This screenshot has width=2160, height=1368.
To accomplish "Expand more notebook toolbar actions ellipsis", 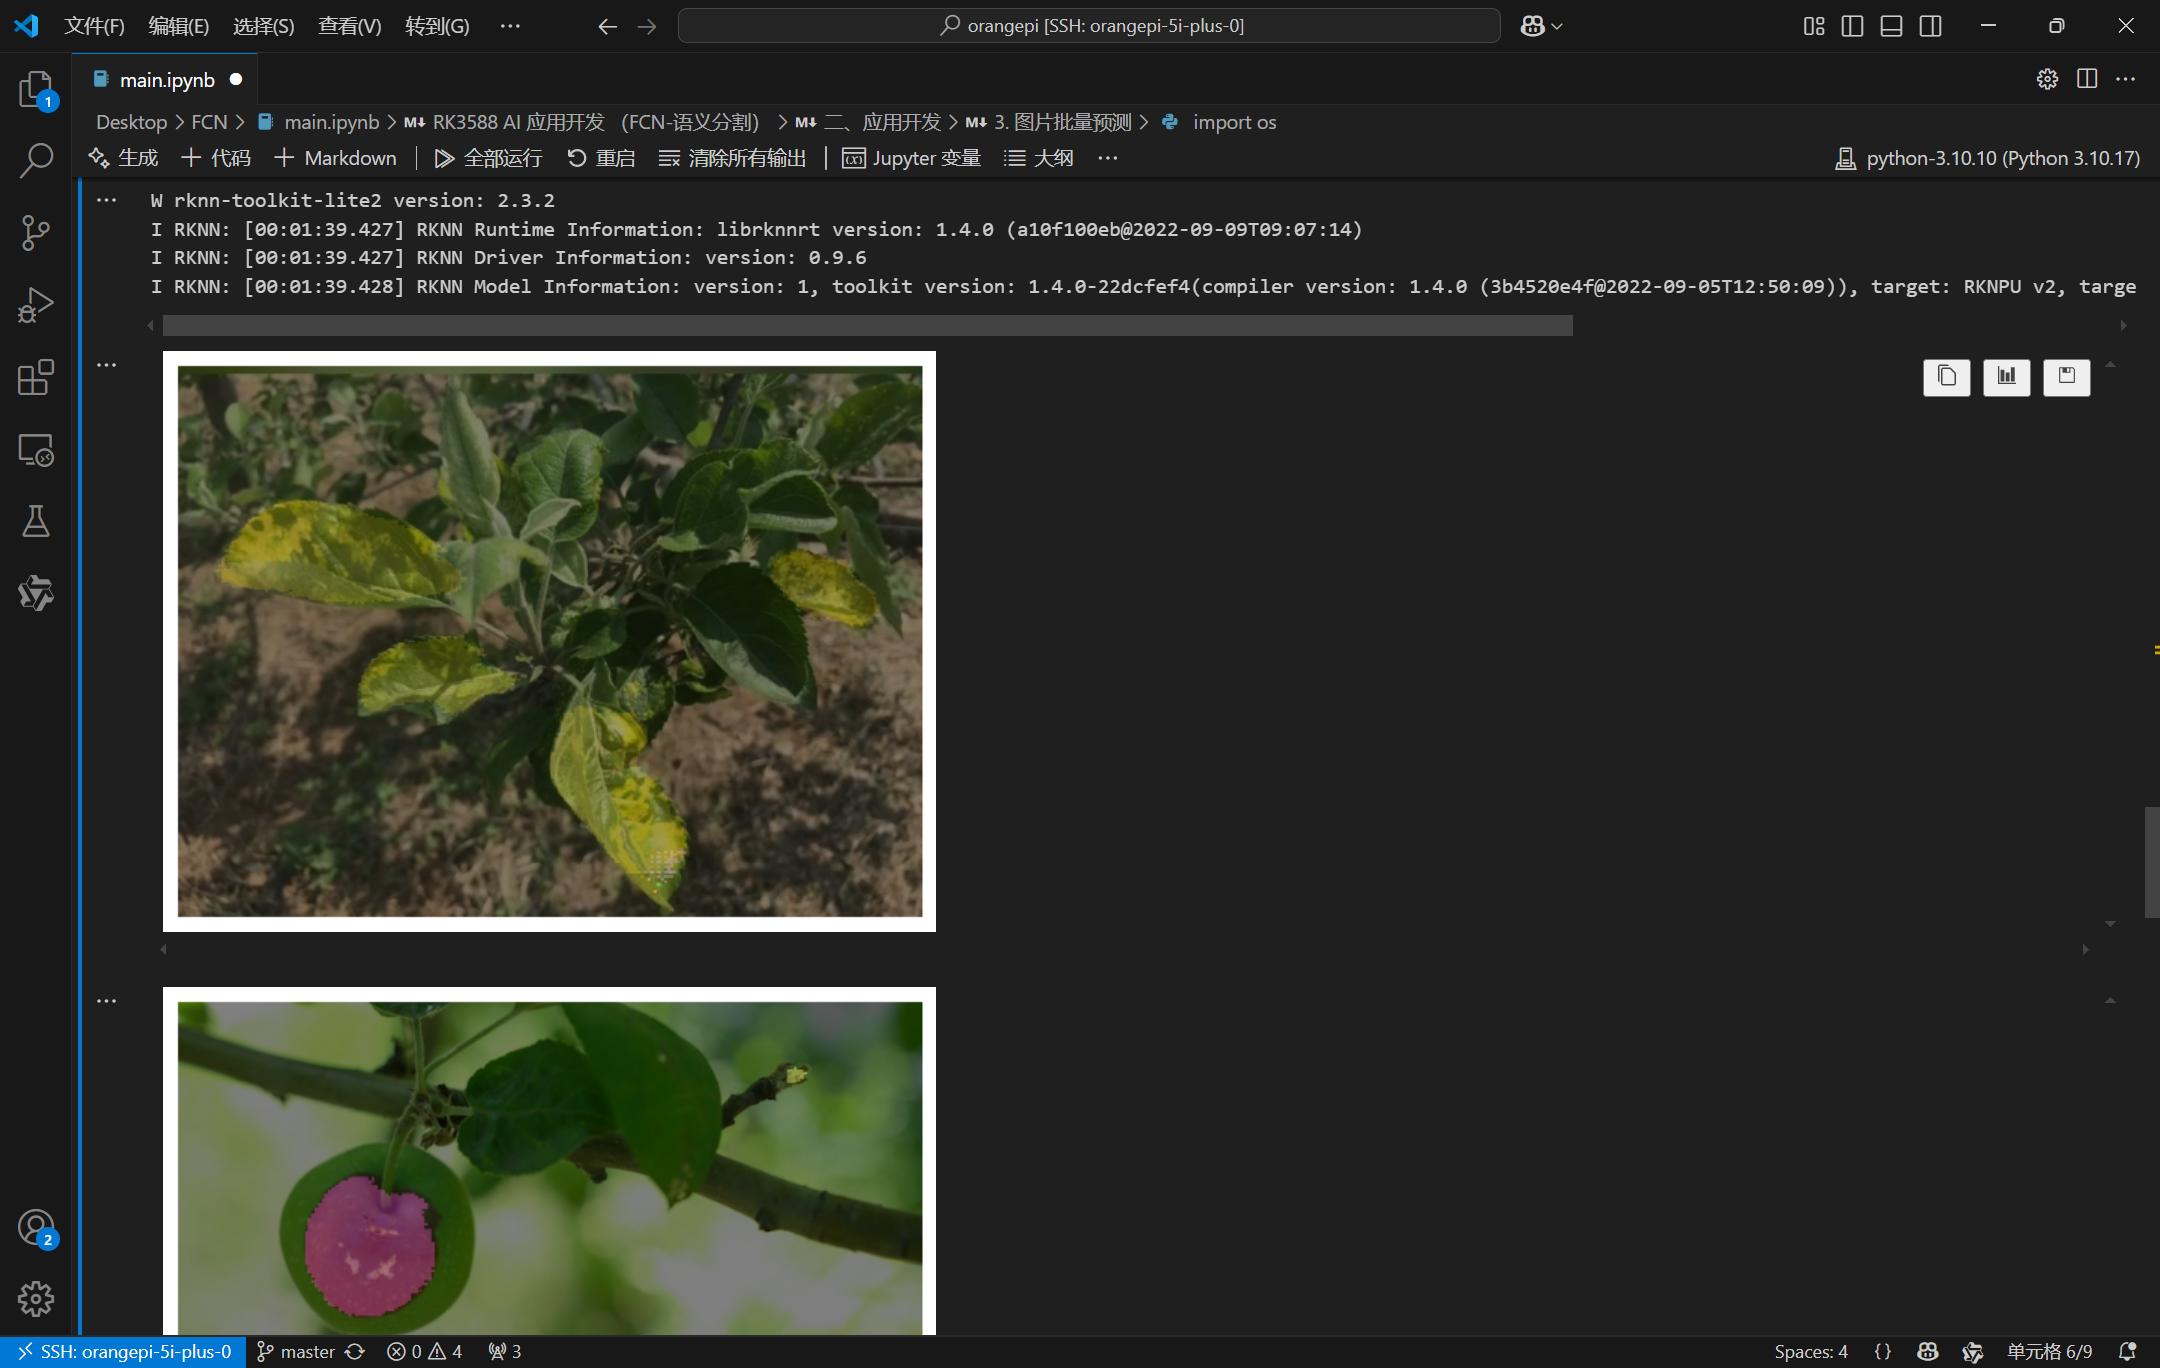I will click(1107, 158).
